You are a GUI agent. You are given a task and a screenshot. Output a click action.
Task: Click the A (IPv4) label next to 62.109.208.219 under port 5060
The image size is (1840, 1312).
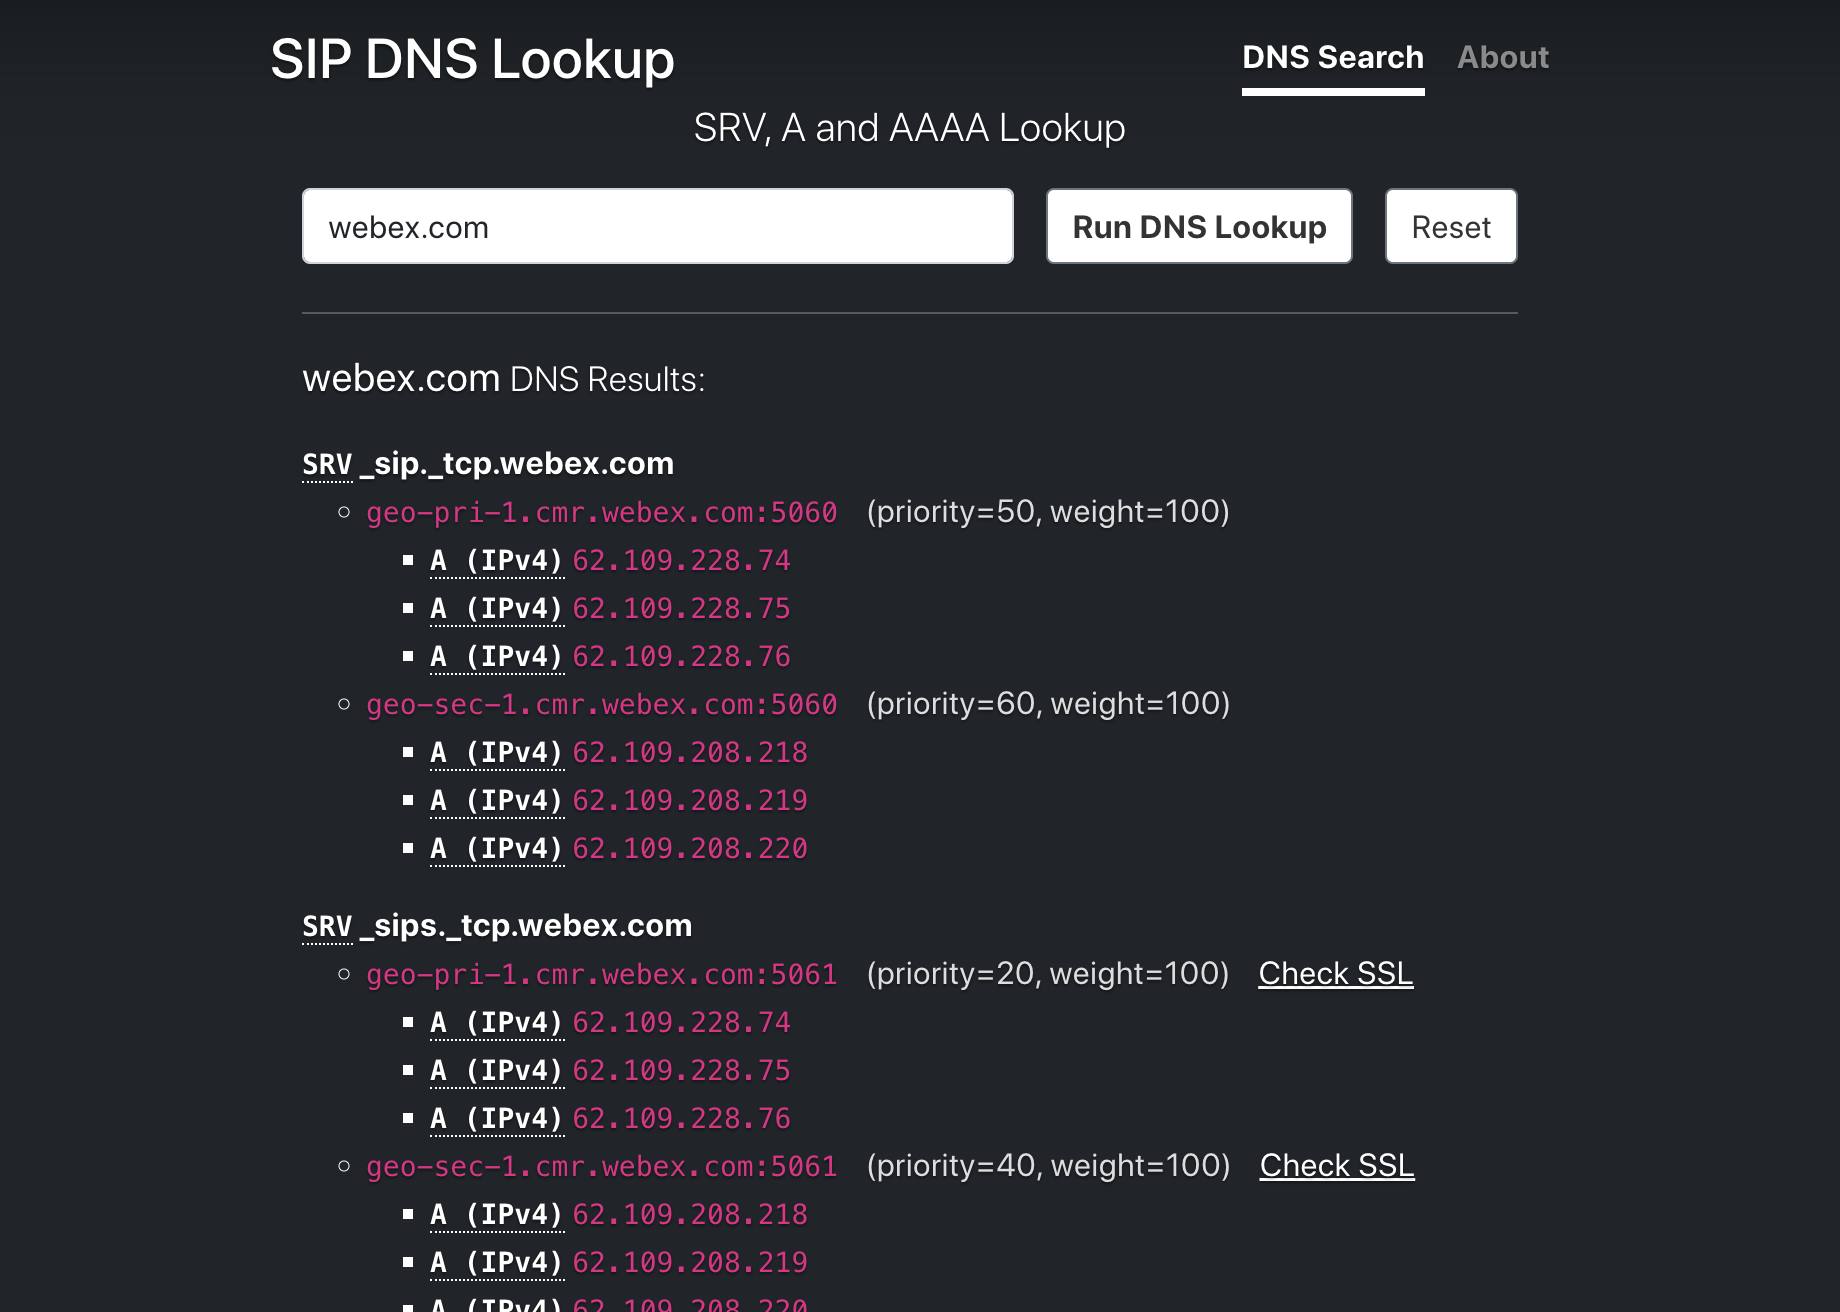point(497,801)
